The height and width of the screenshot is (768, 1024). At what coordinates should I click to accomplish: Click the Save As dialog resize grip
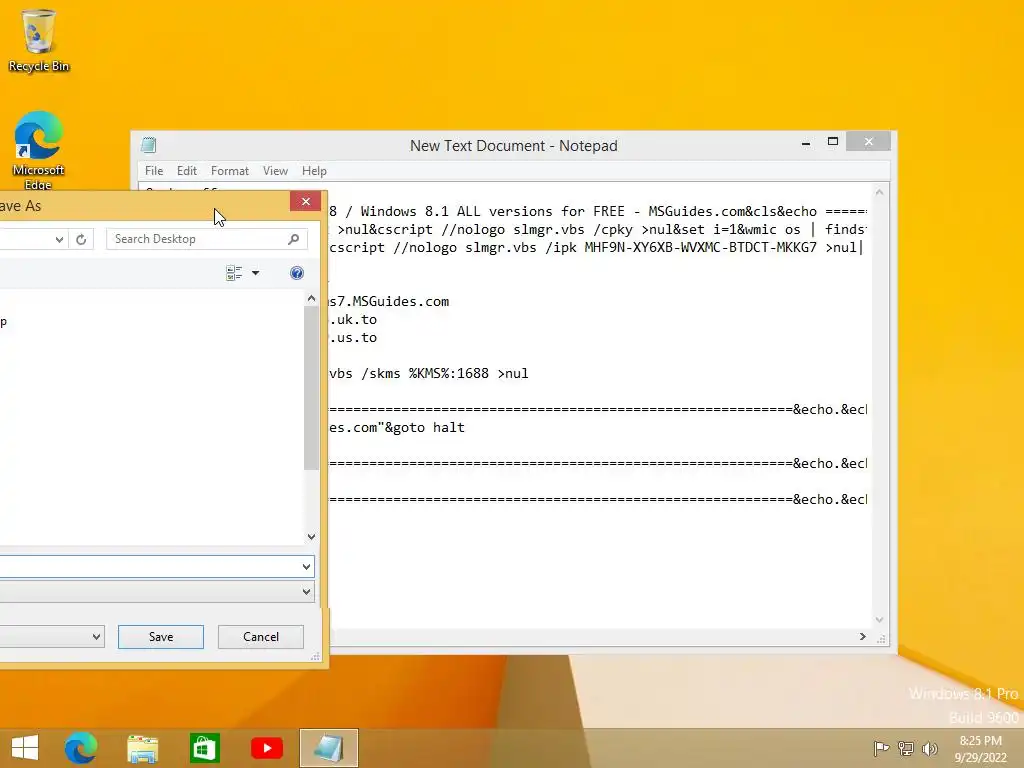[x=315, y=656]
